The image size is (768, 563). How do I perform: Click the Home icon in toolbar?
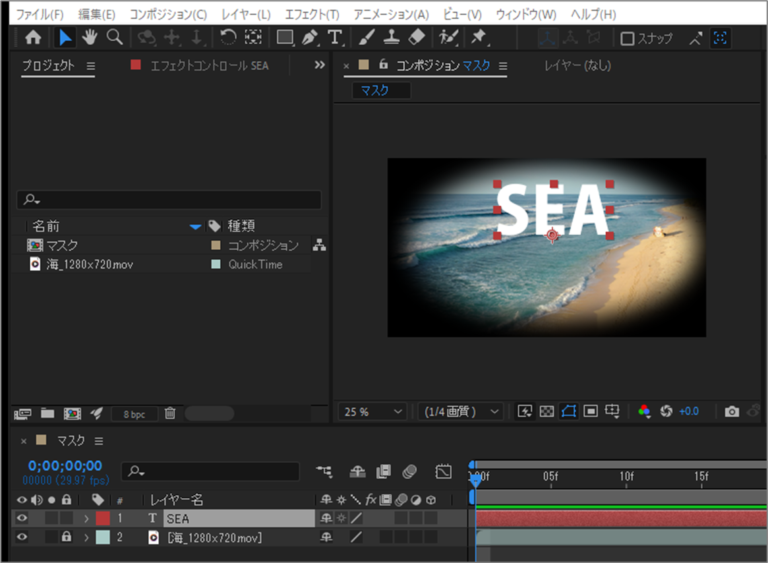(33, 37)
